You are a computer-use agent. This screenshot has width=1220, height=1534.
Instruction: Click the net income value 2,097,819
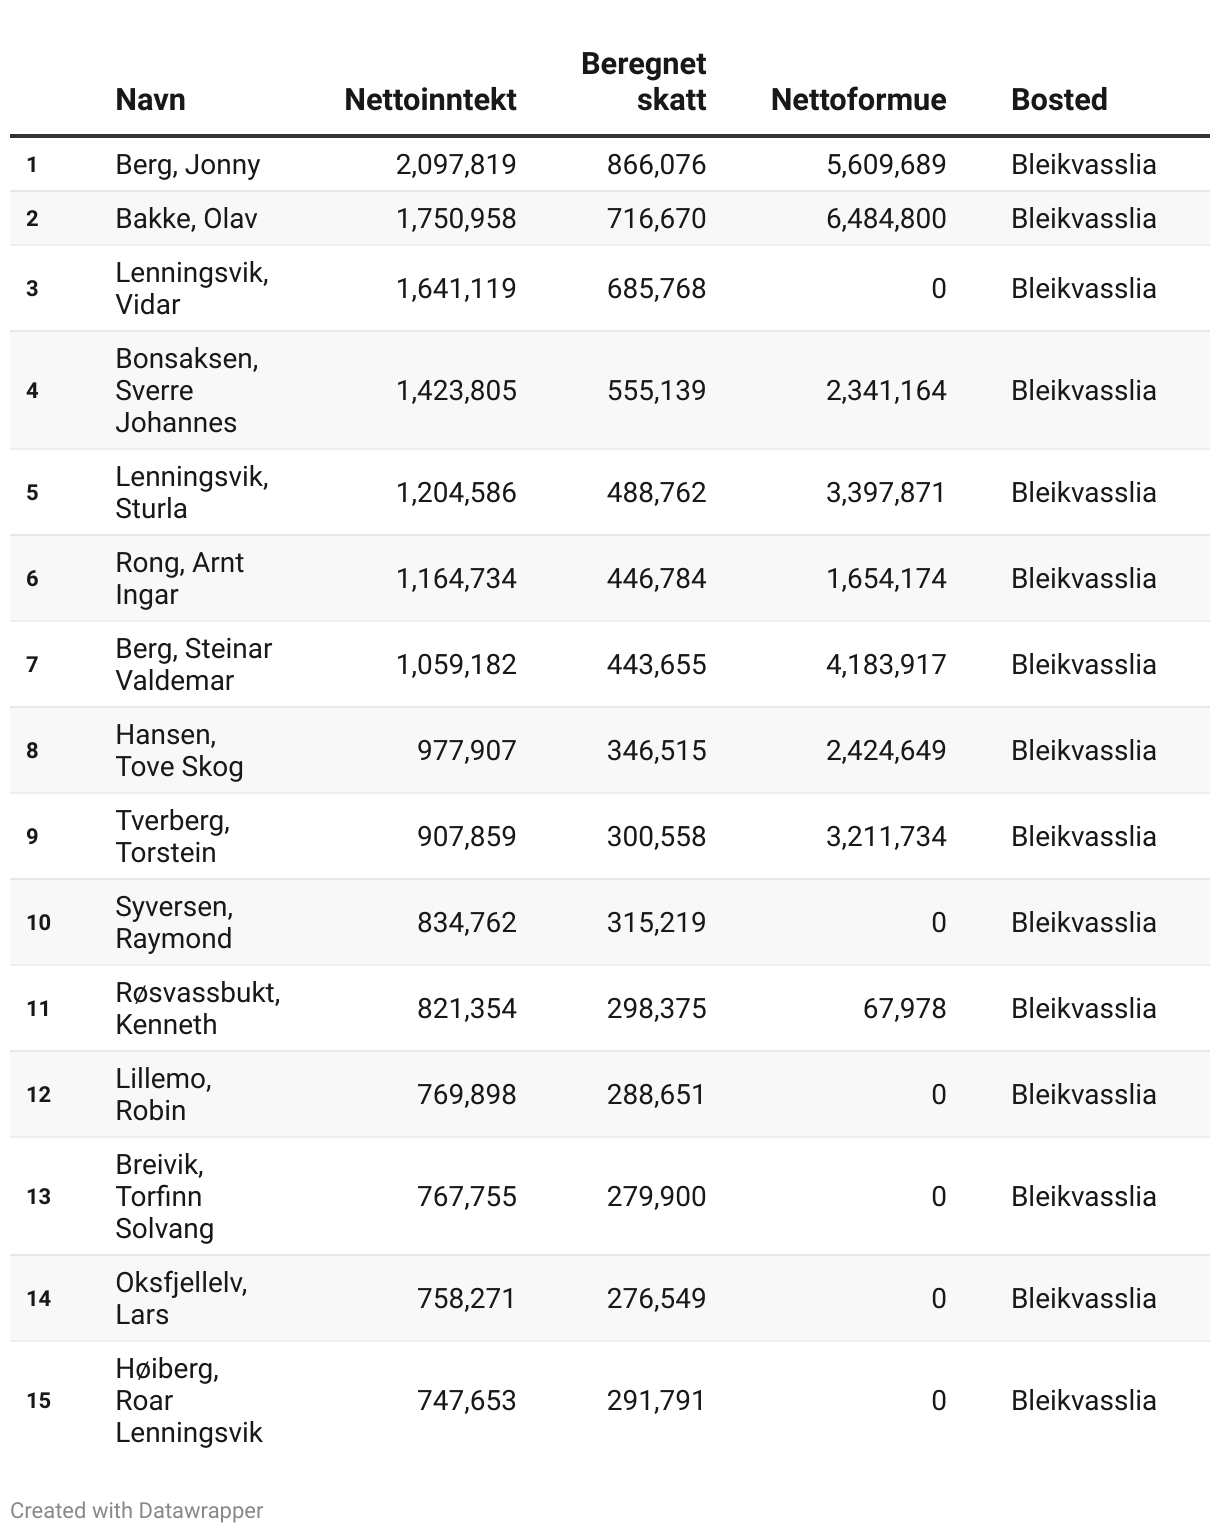456,164
